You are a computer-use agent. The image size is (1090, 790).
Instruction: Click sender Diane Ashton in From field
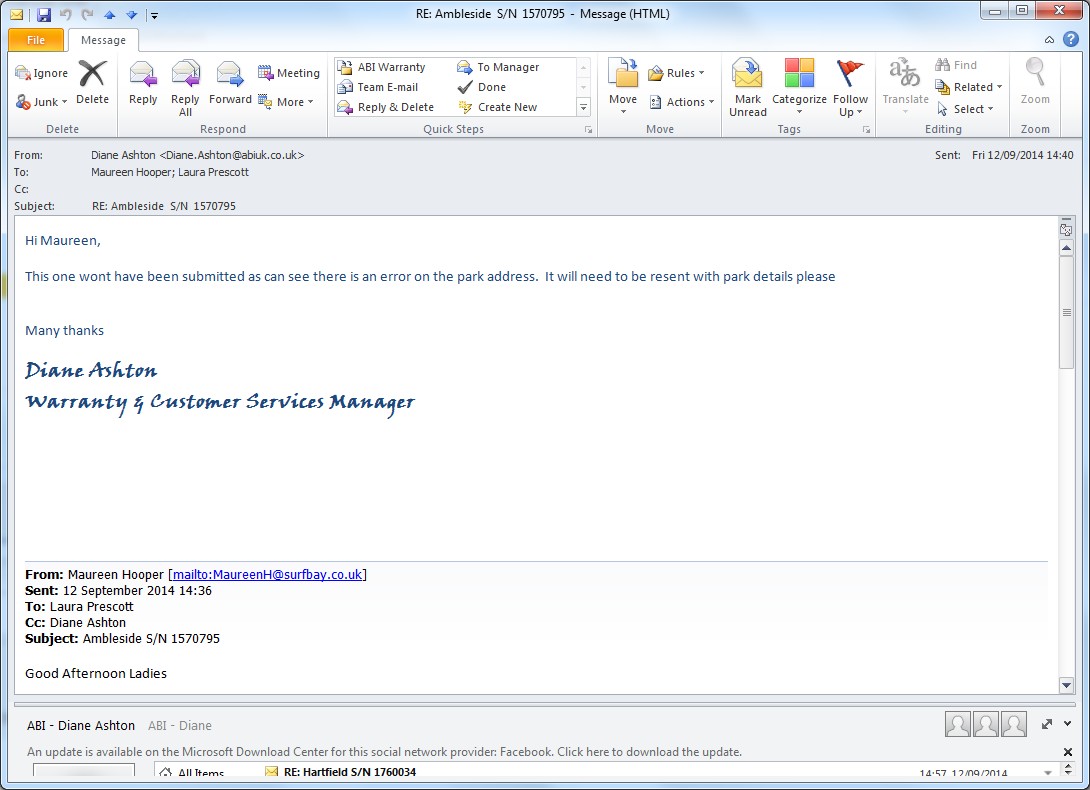[197, 155]
